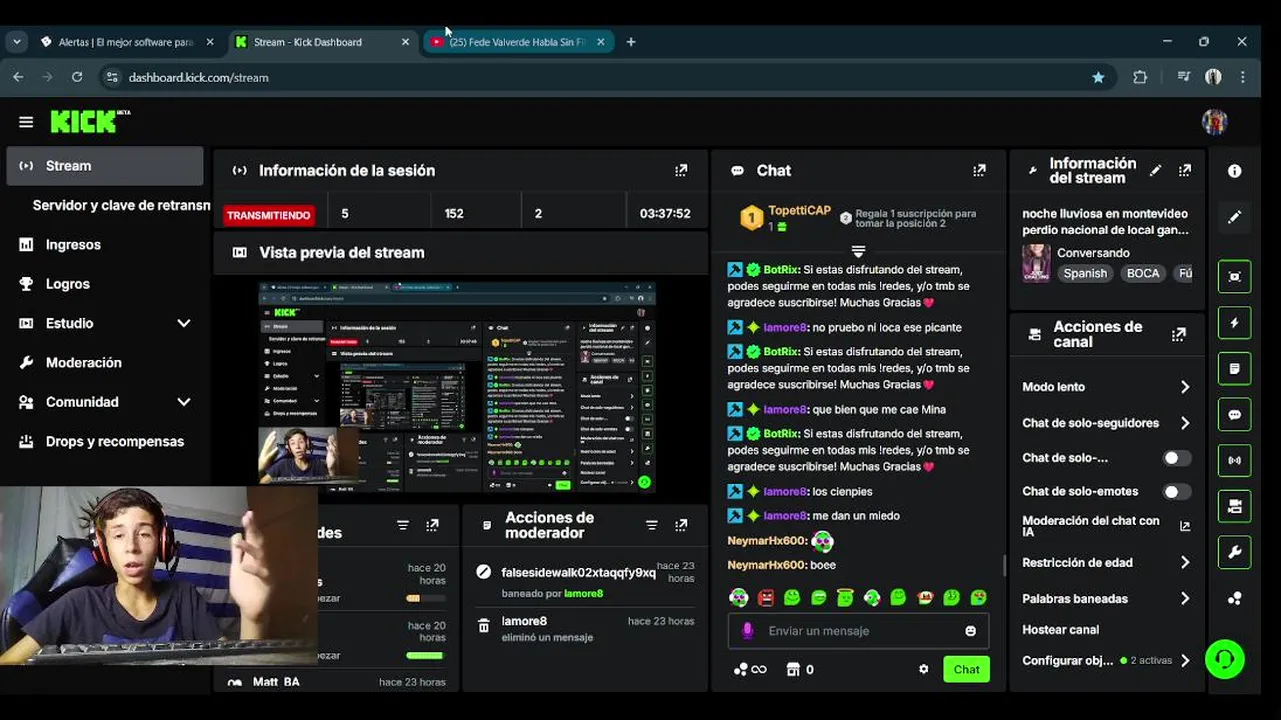Click the chat panel scrollbar

[1004, 565]
